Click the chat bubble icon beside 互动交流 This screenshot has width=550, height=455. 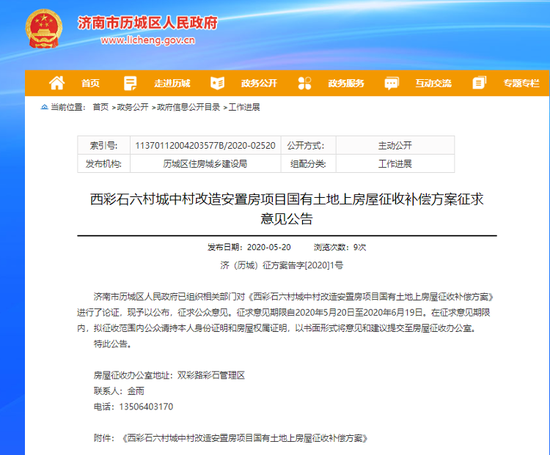[x=391, y=83]
